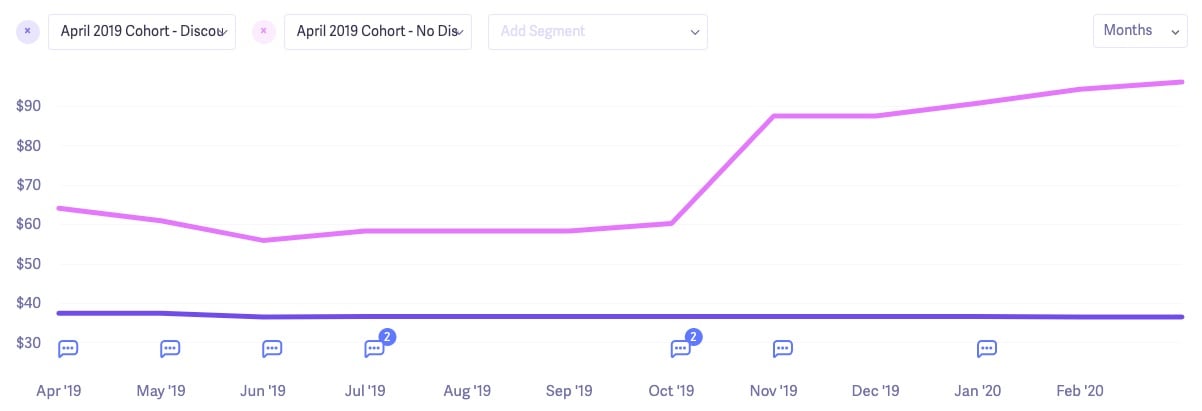Screen dimensions: 1202x411
Task: Click the Feb '20 axis label
Action: tap(1079, 391)
